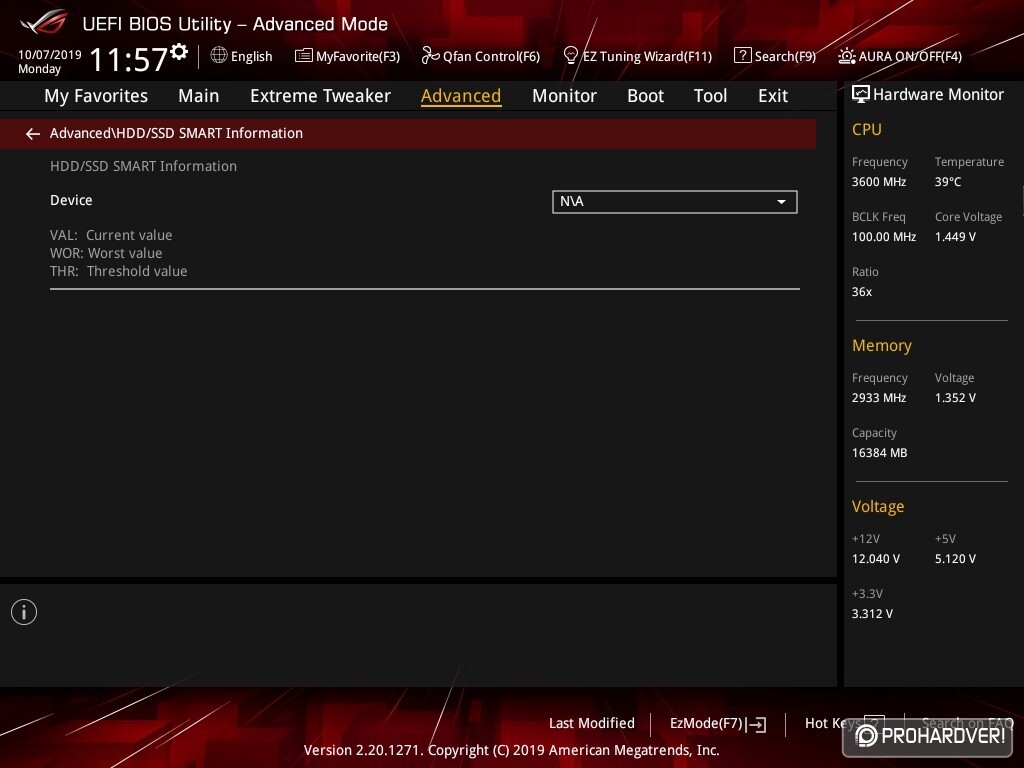Click the Memory section heading
This screenshot has width=1024, height=768.
[x=882, y=346]
